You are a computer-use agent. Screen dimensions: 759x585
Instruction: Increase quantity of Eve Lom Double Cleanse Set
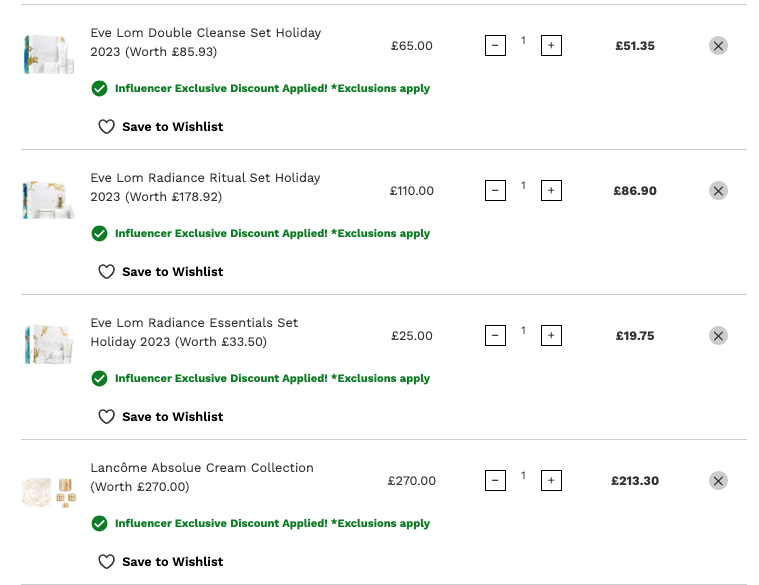click(551, 45)
